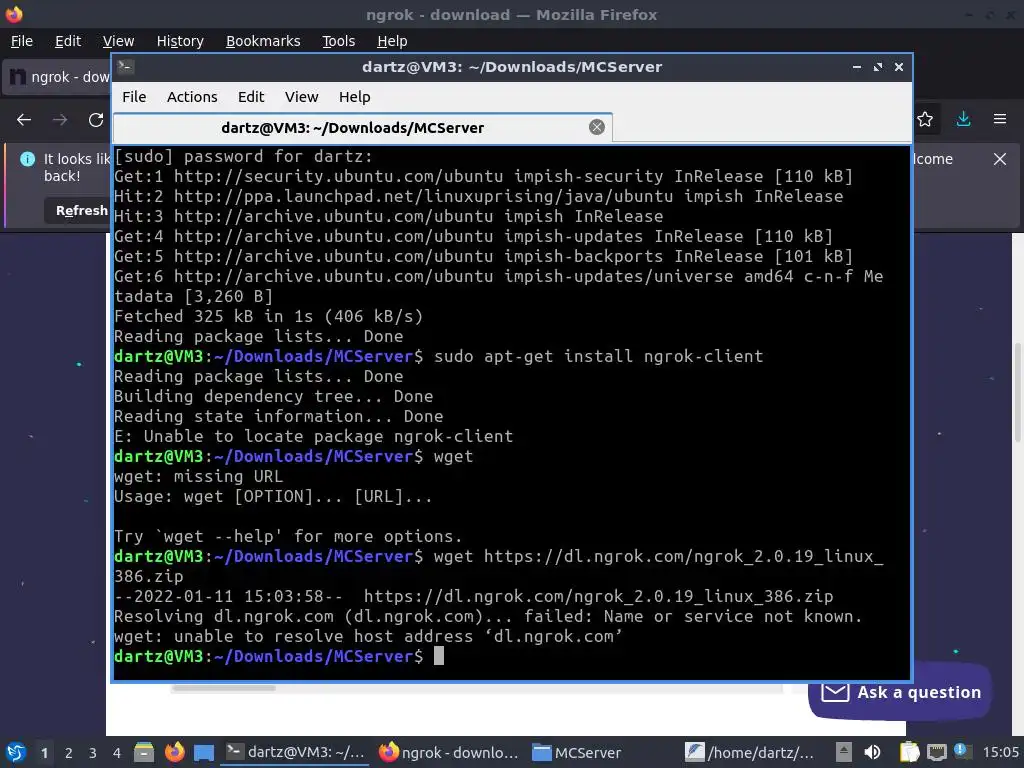
Task: Open the terminal View menu
Action: click(301, 97)
